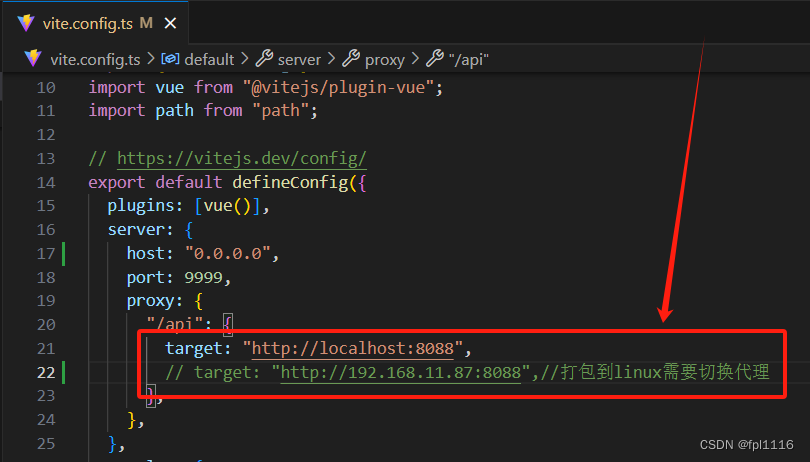The width and height of the screenshot is (810, 462).
Task: Click the wrench icon beside proxy breadcrumb
Action: (351, 58)
